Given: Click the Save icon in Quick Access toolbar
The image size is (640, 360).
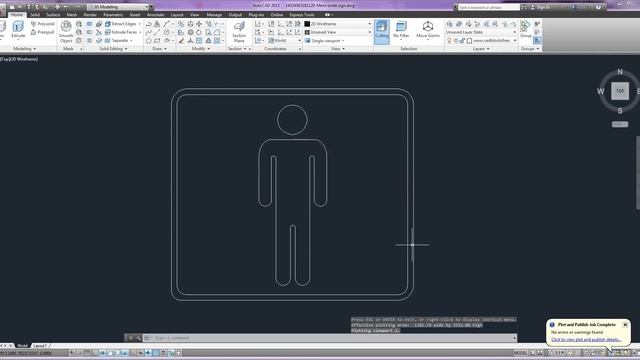Looking at the screenshot, I should pyautogui.click(x=29, y=7).
